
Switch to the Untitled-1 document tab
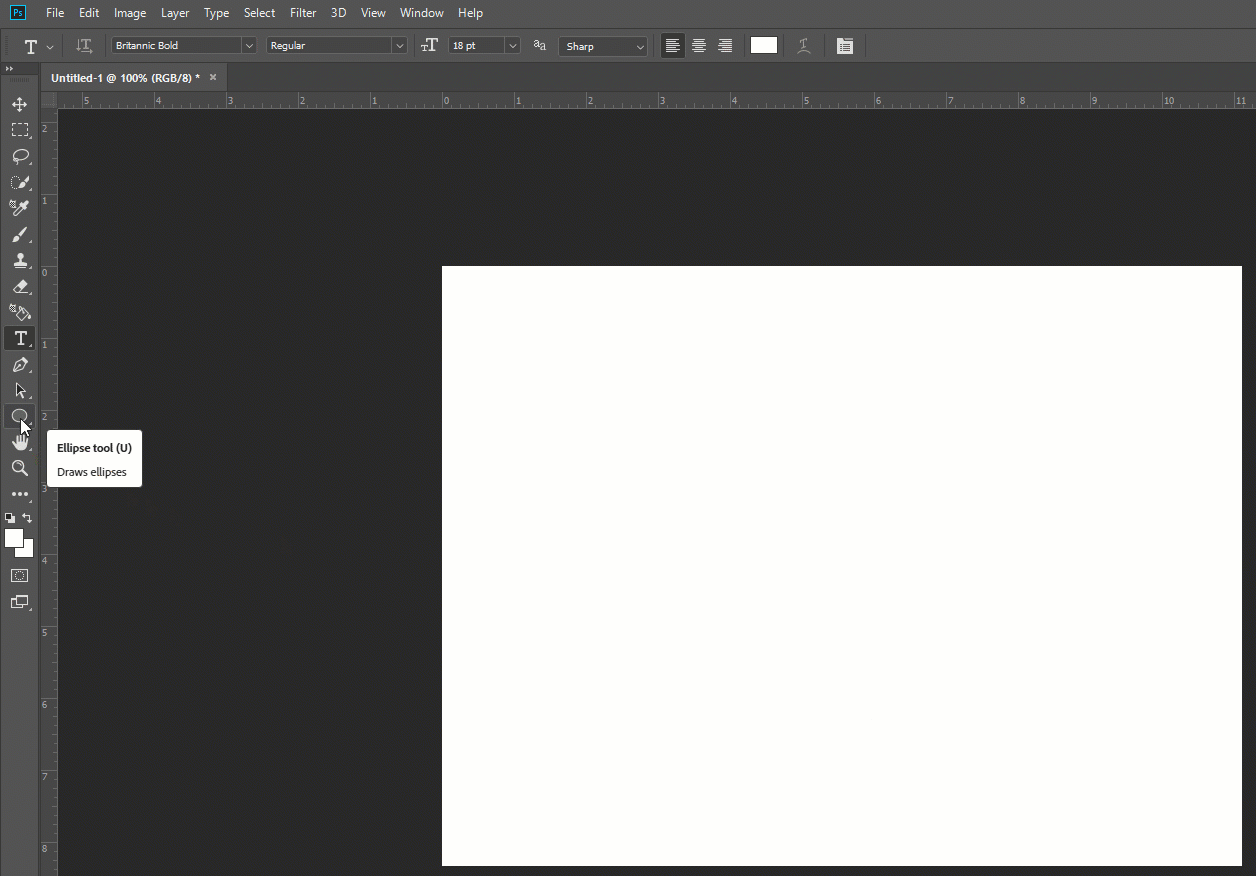pyautogui.click(x=125, y=78)
